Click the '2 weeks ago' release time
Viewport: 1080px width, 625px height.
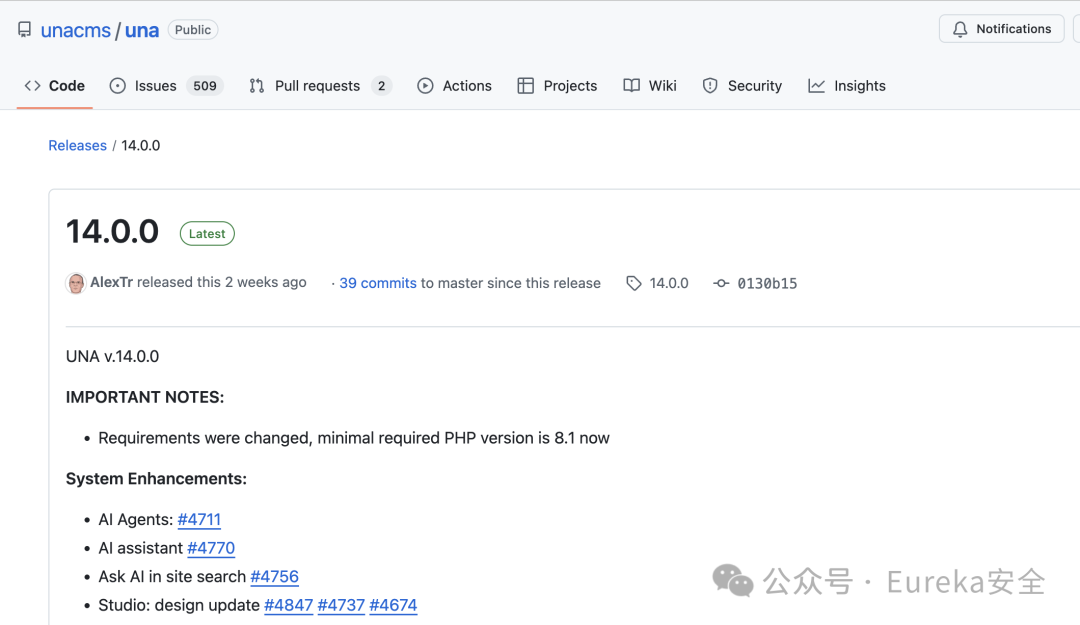pos(266,283)
